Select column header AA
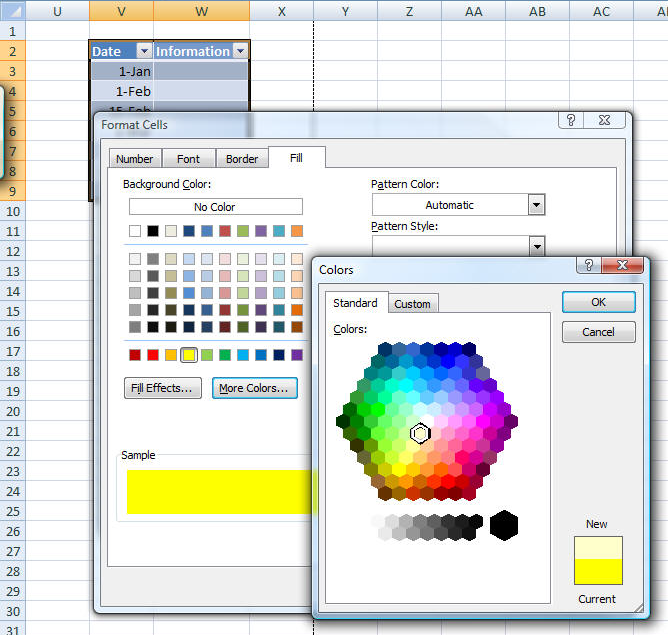This screenshot has height=635, width=668. (x=473, y=11)
